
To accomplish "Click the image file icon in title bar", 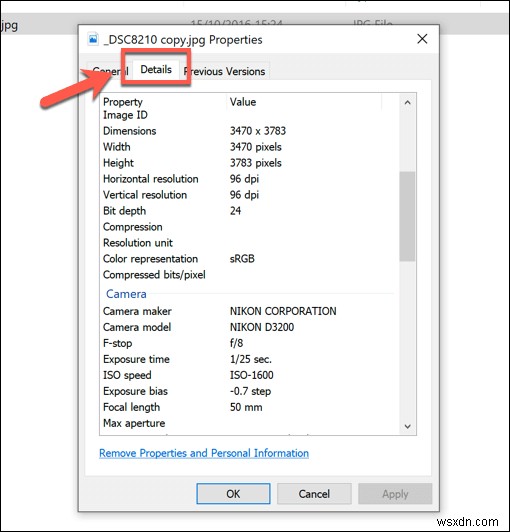I will click(93, 39).
